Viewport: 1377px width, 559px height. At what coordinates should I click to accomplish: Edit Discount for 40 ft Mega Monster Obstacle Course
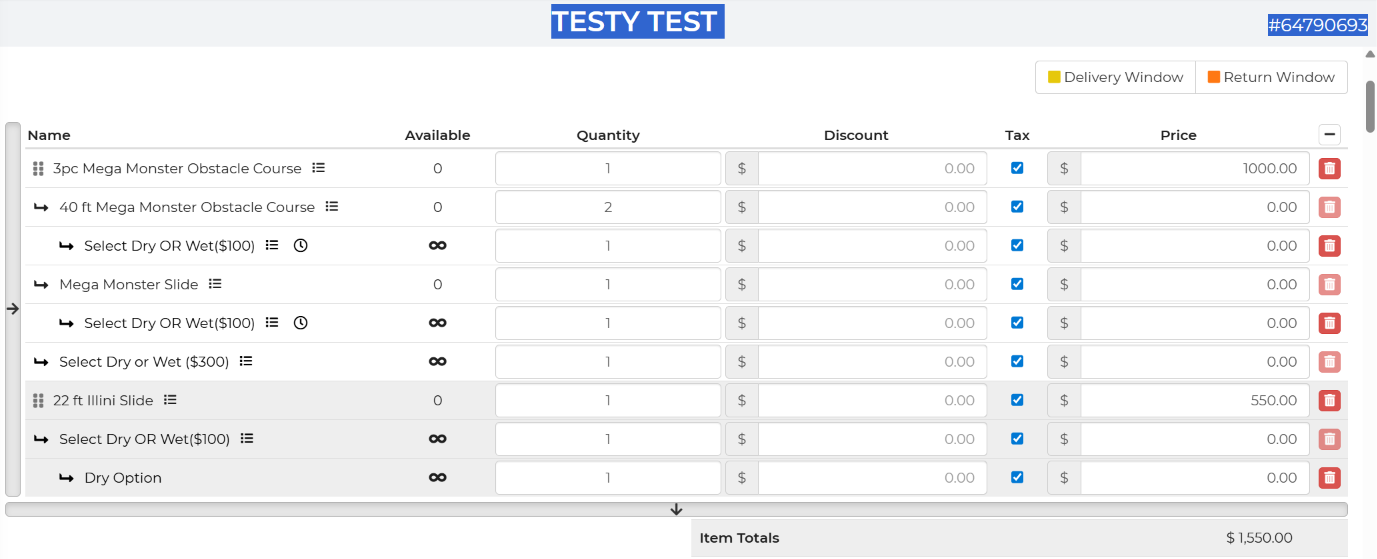(x=872, y=207)
